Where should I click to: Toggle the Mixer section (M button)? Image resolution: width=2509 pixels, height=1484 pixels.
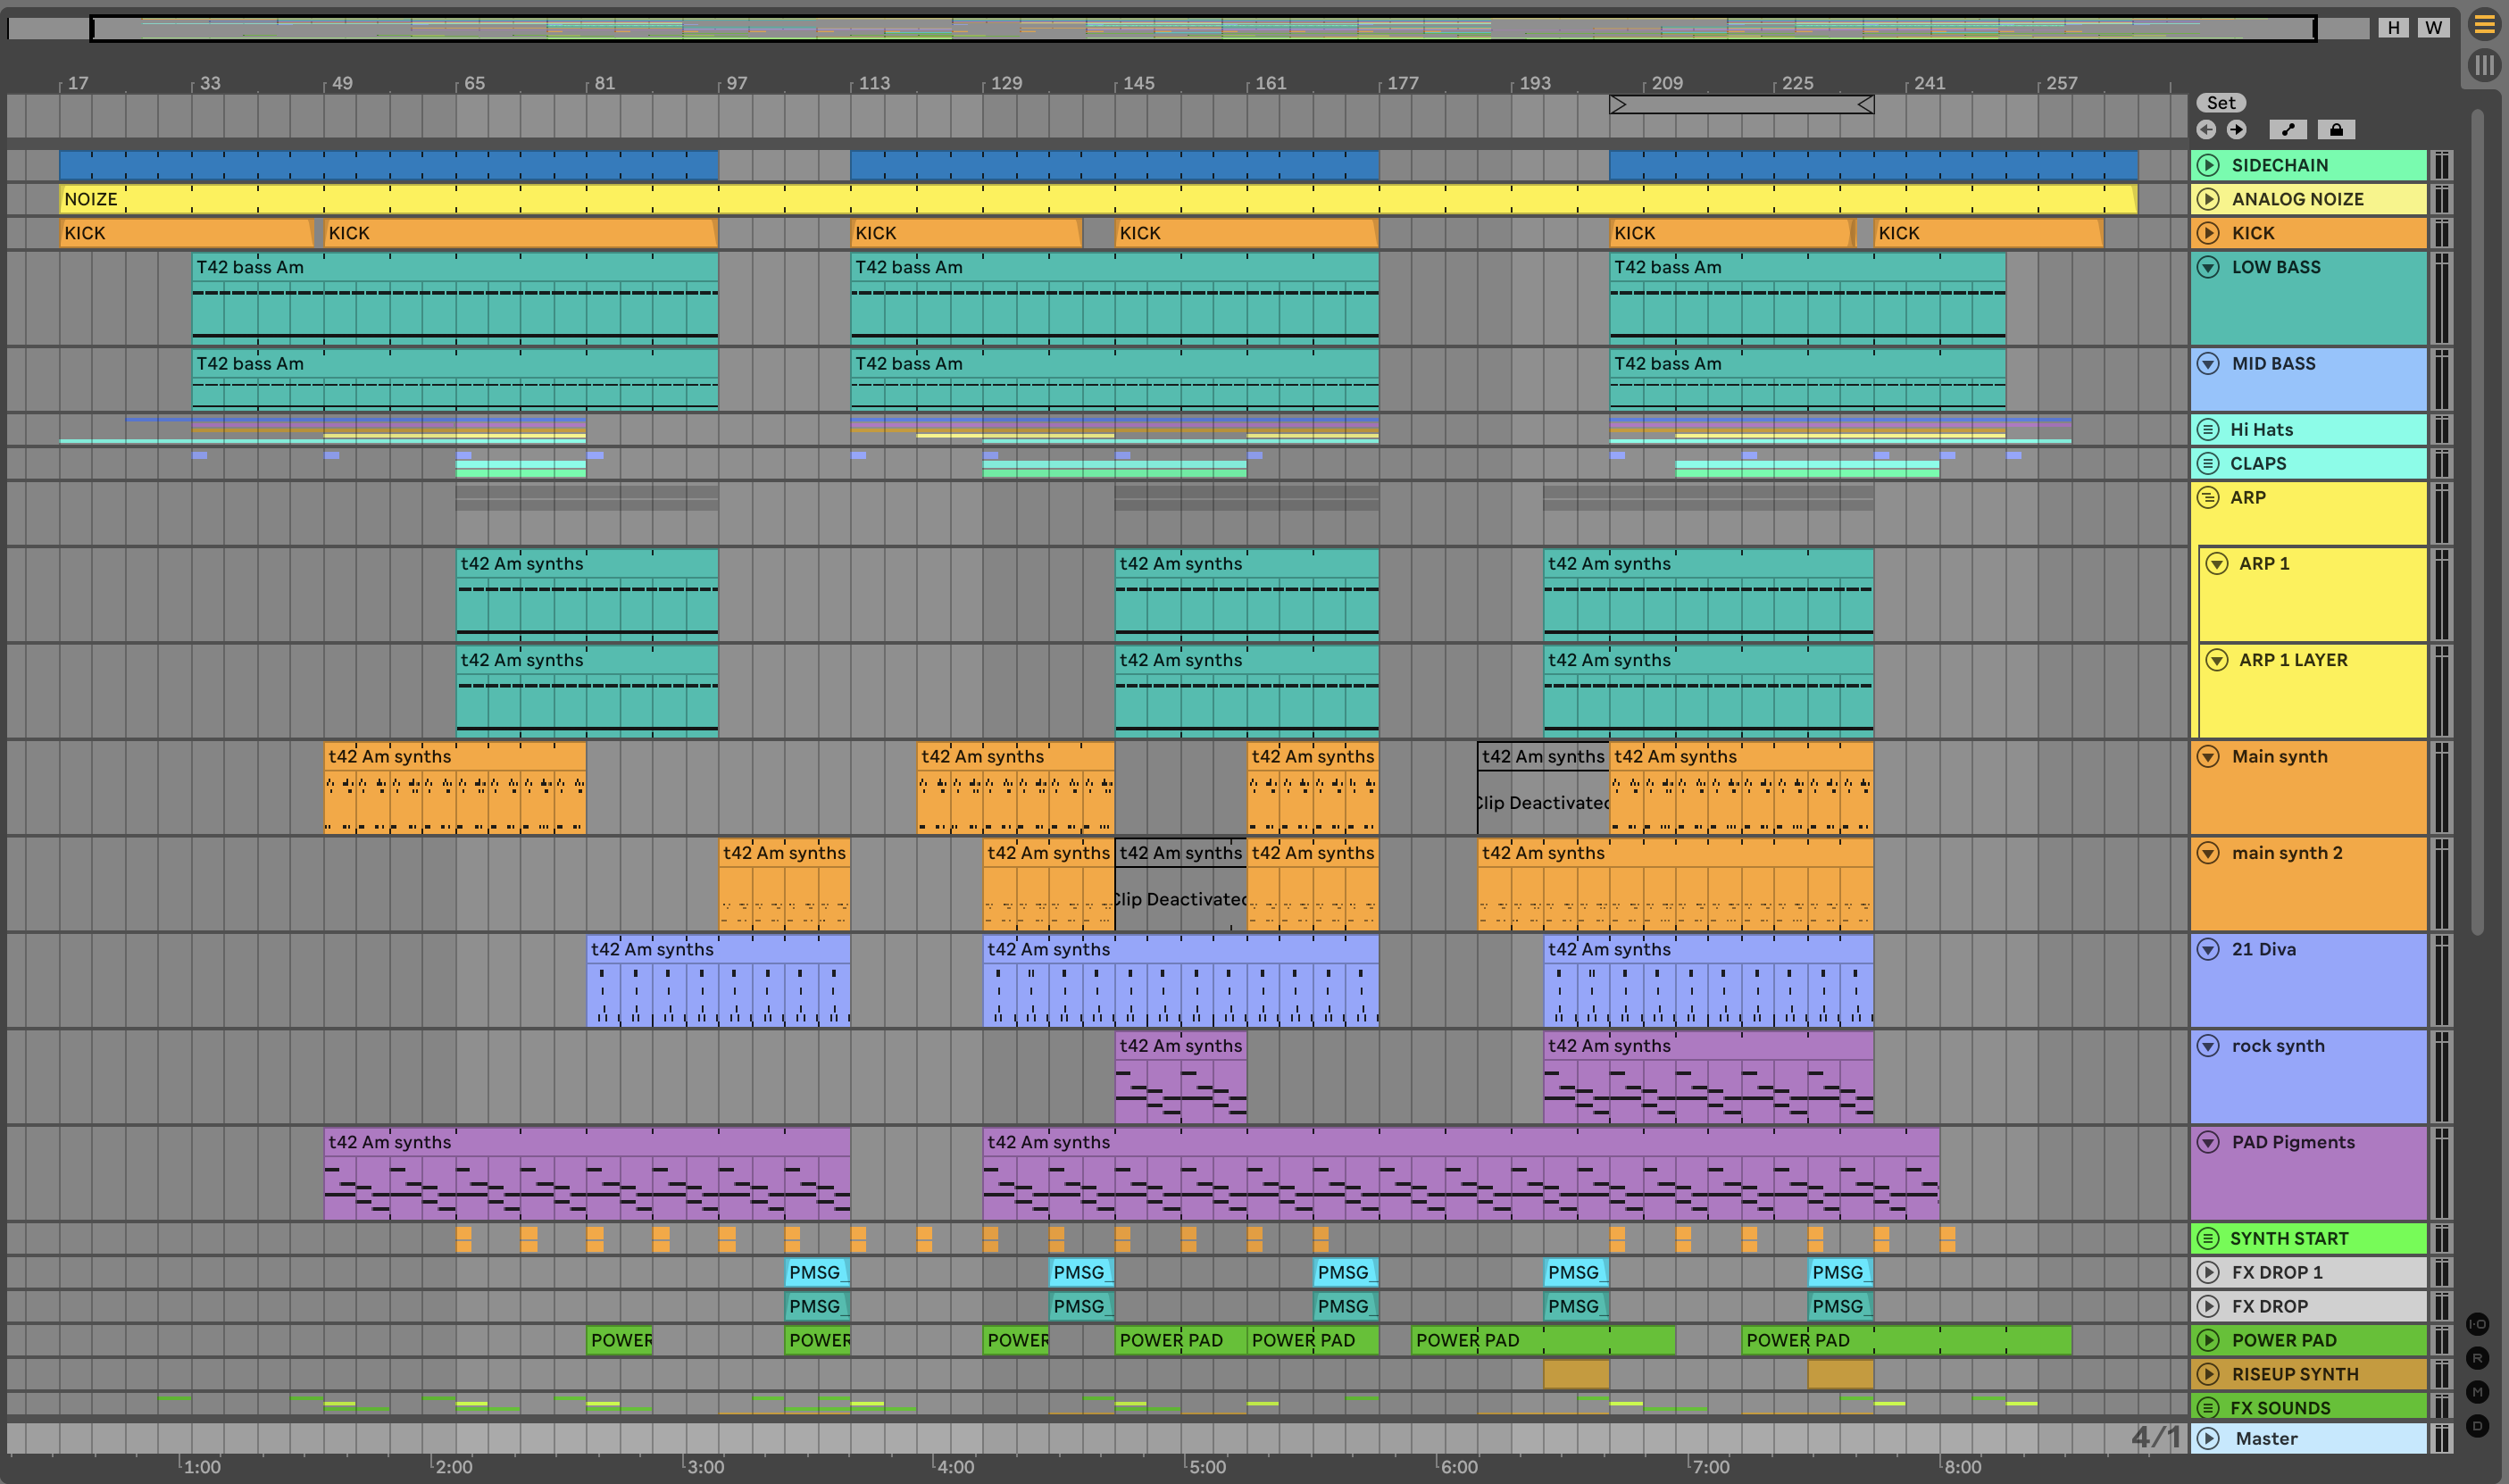point(2477,1392)
